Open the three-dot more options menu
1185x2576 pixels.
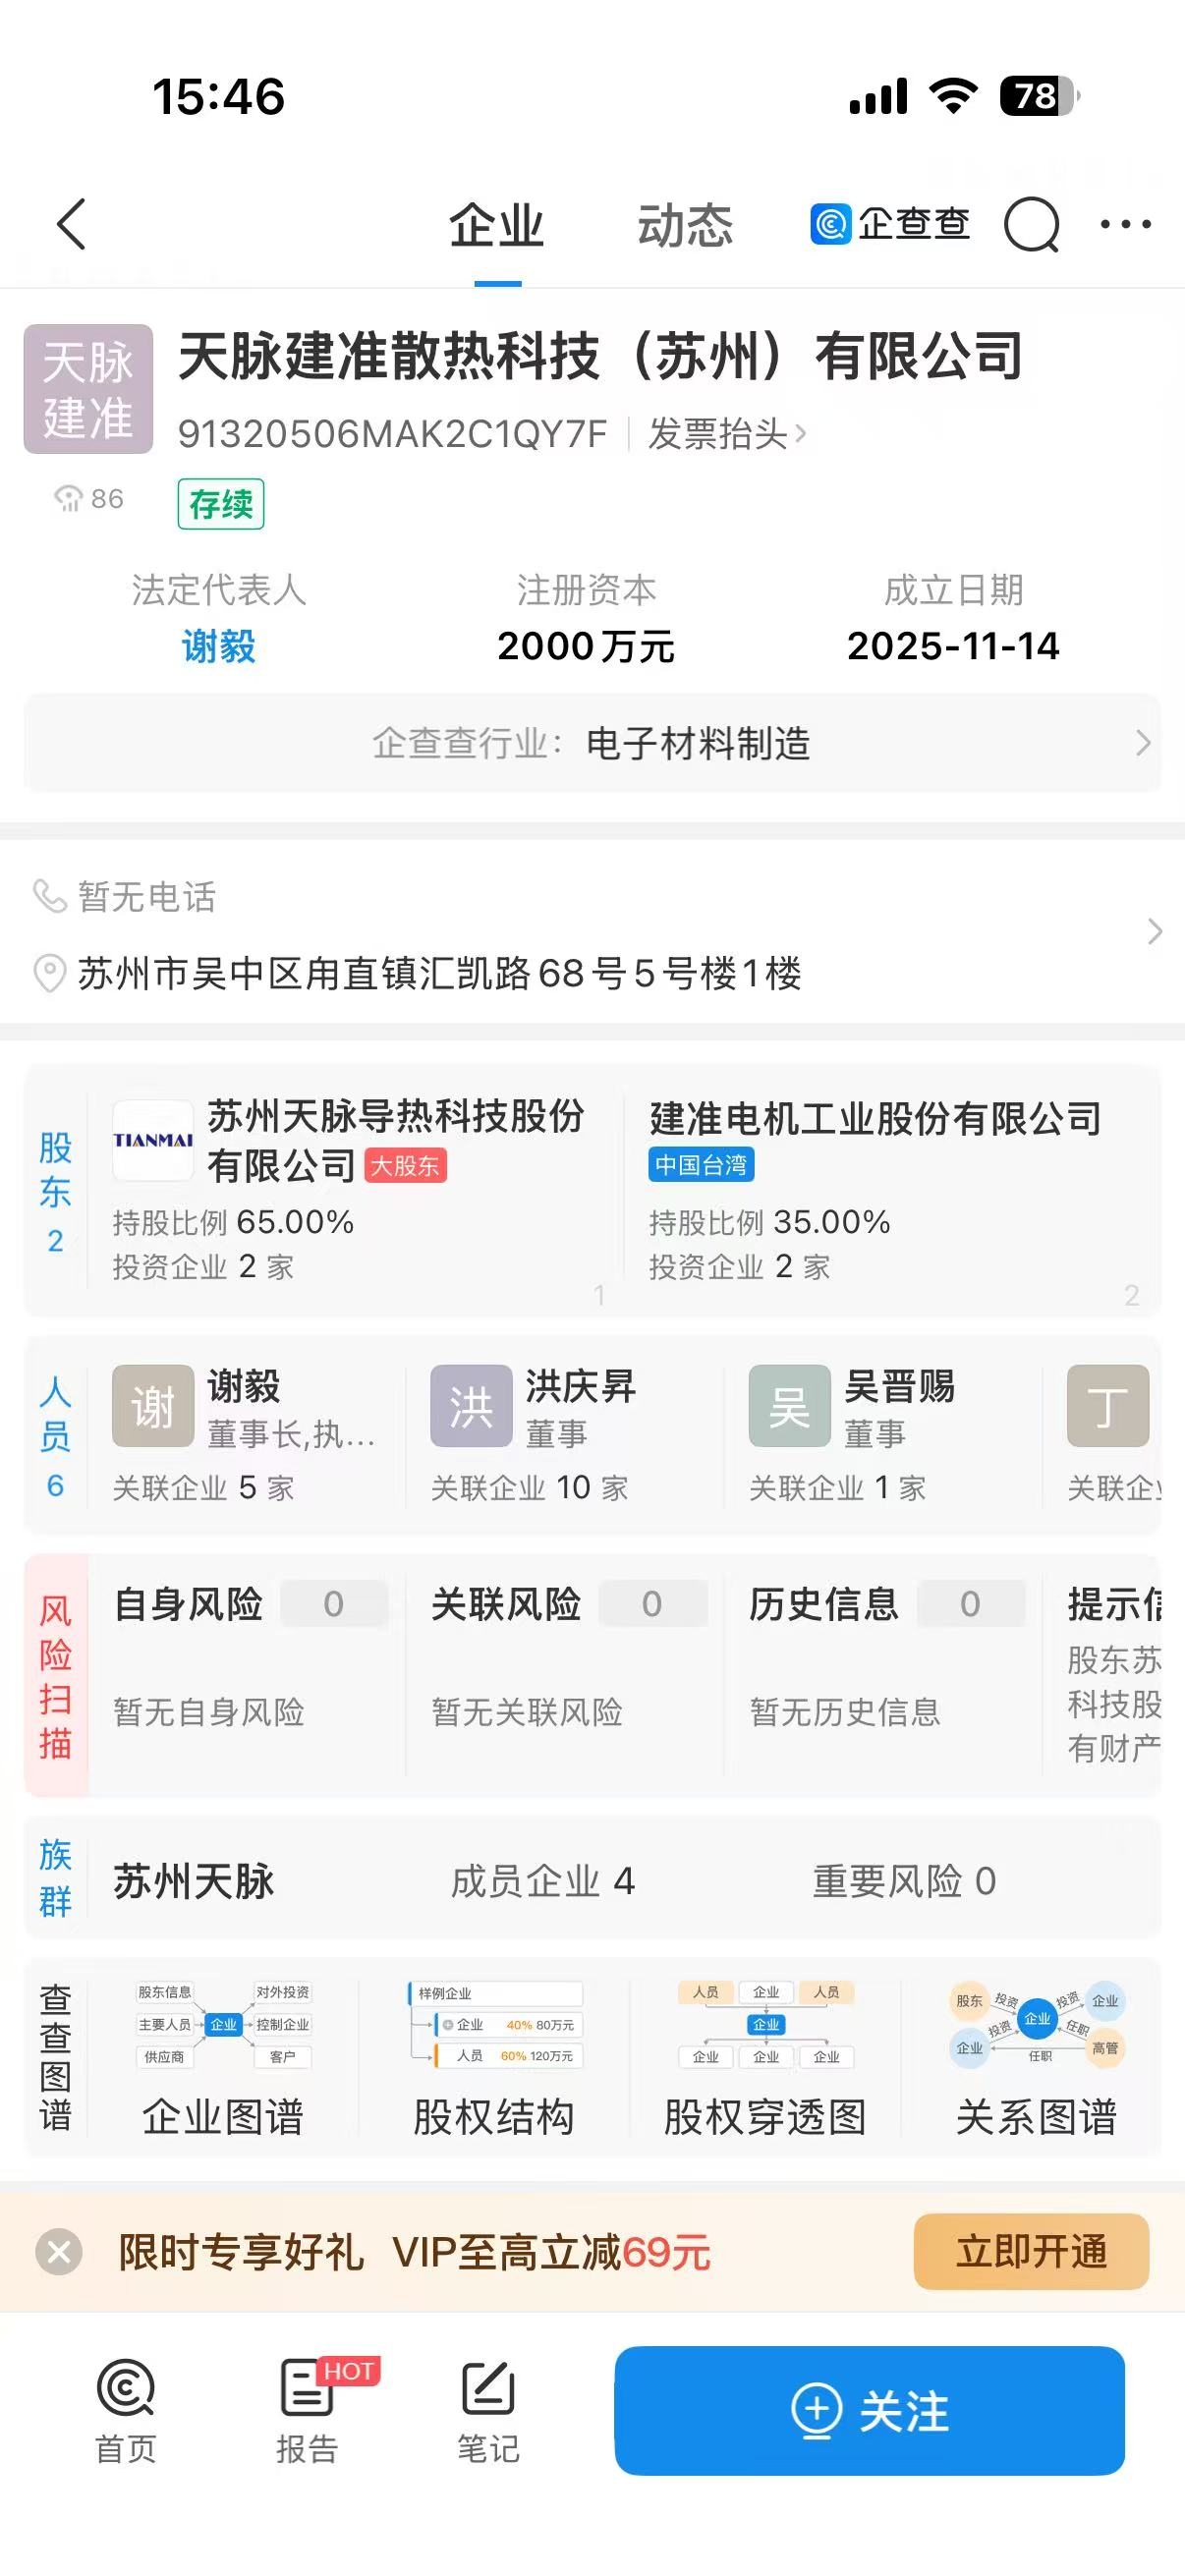1125,225
